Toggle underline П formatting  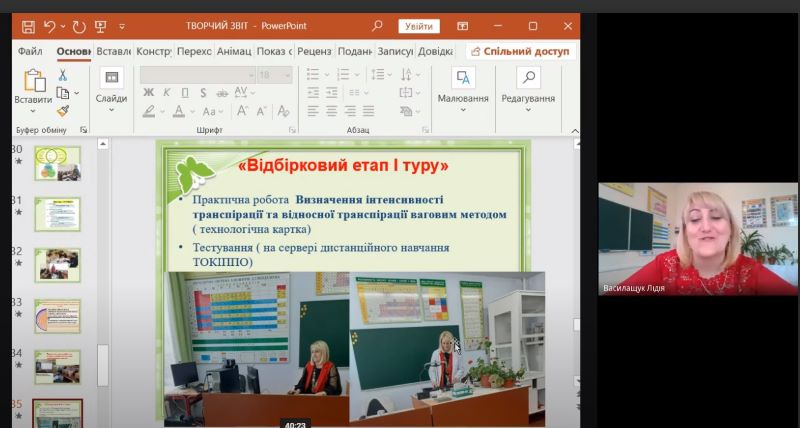click(x=185, y=92)
